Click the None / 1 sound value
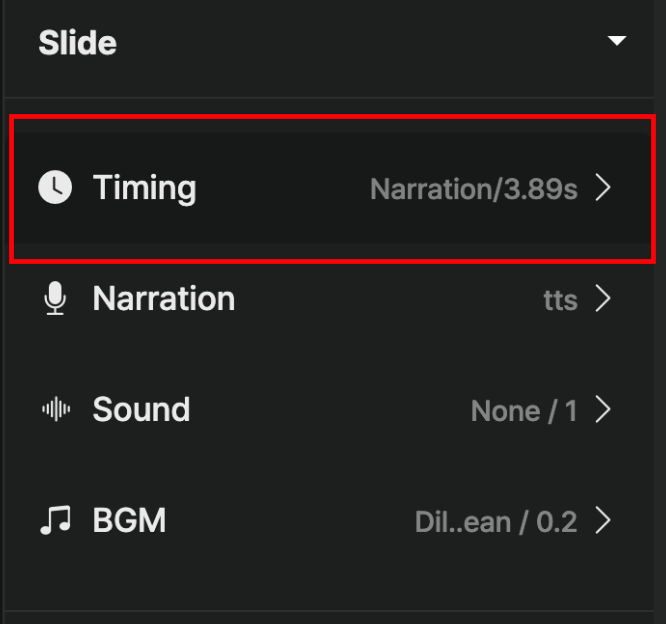Viewport: 666px width, 624px height. click(524, 411)
